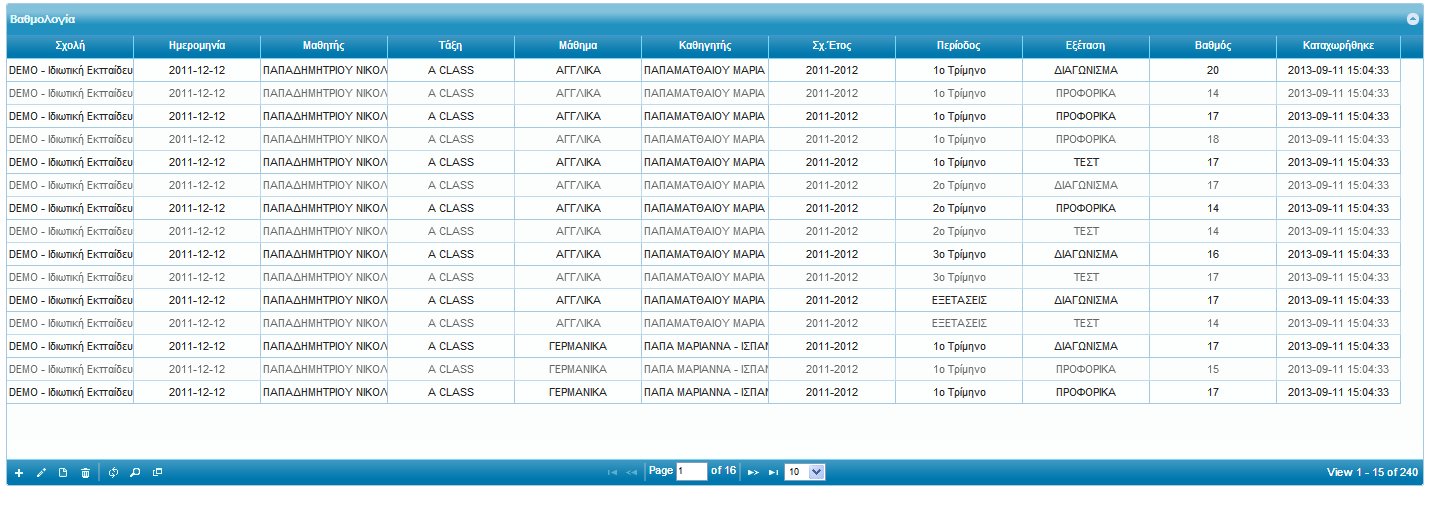Image resolution: width=1432 pixels, height=507 pixels.
Task: Sort by the Ημερομηνία column header
Action: click(197, 46)
